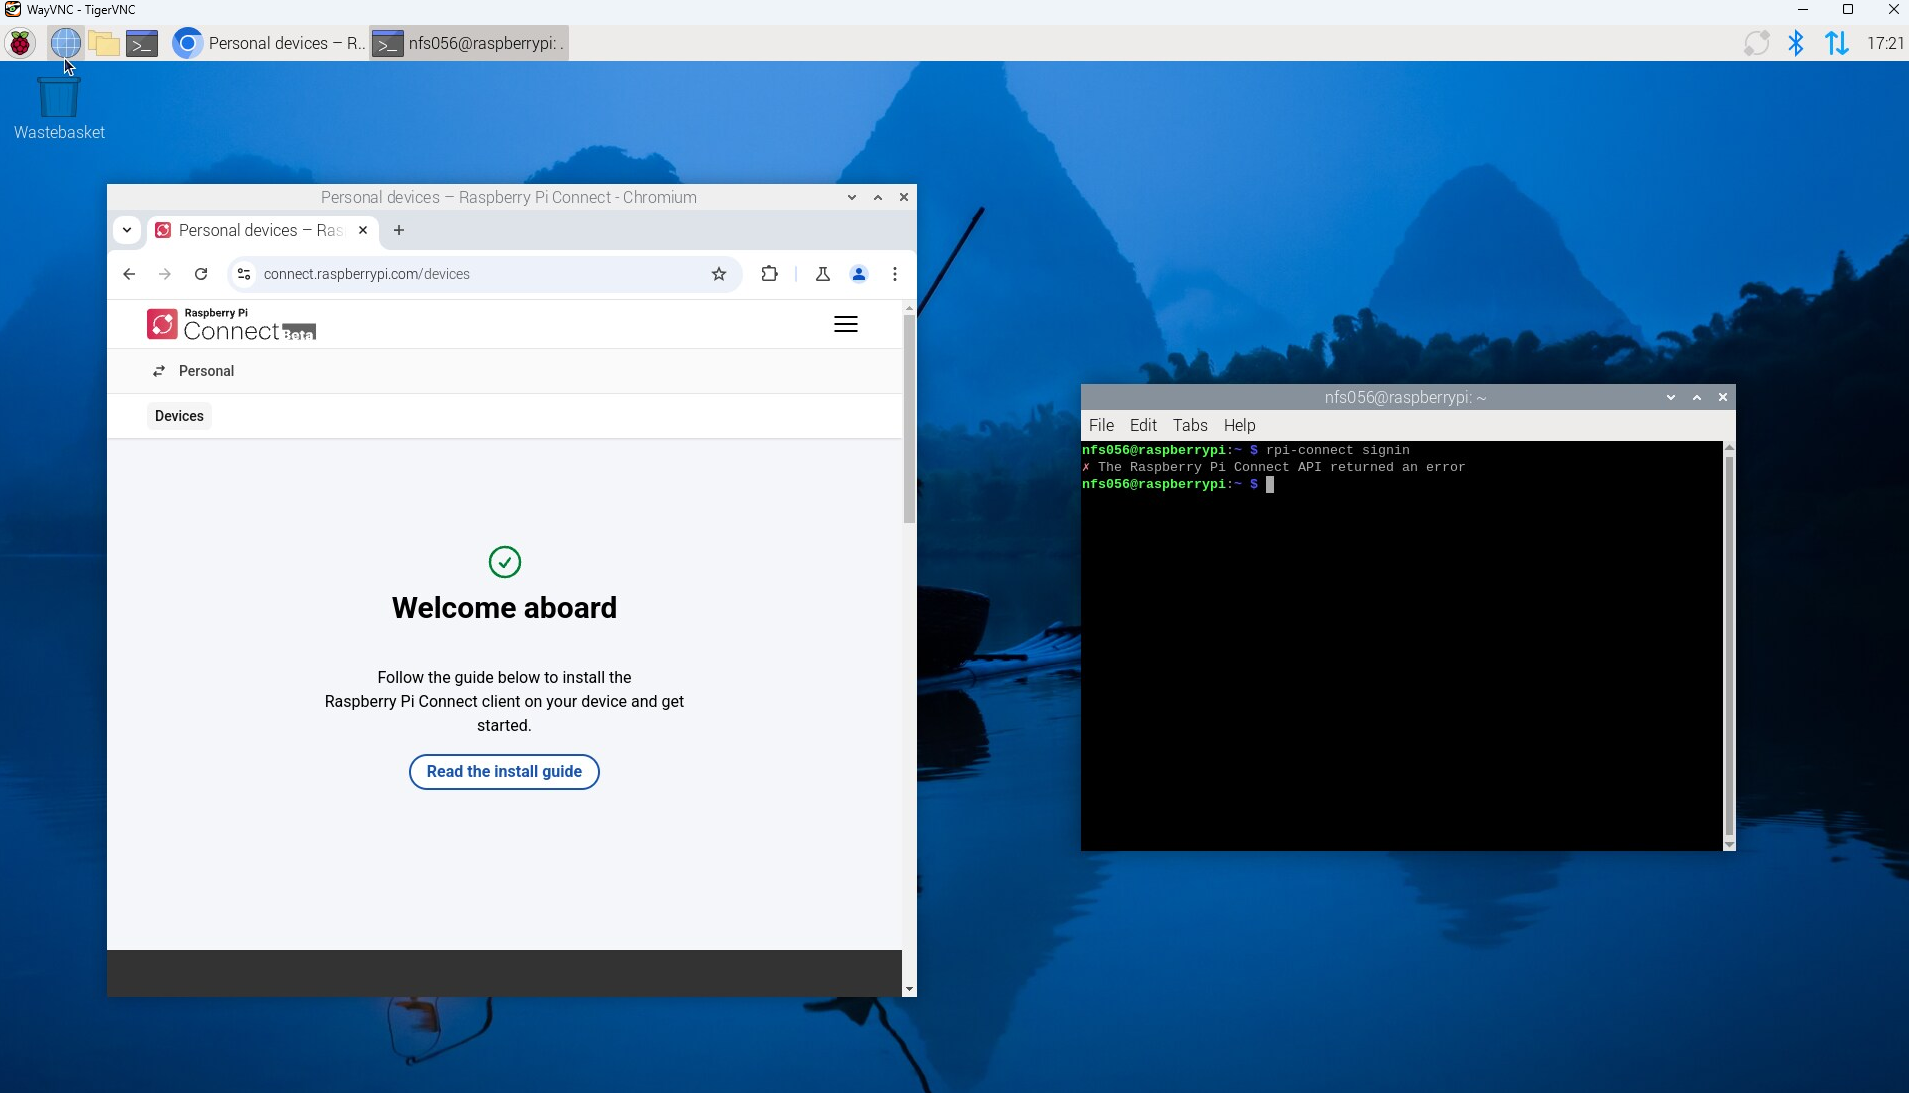This screenshot has height=1093, width=1909.
Task: Select the Devices tab
Action: [179, 416]
